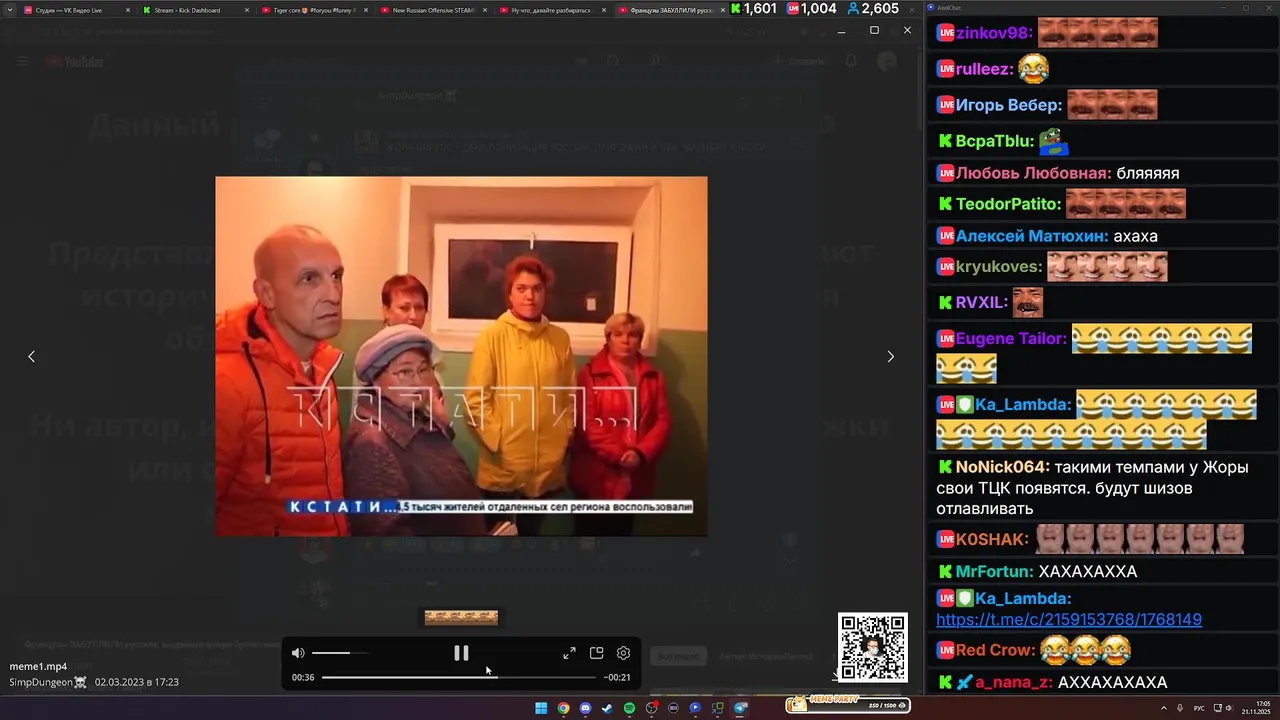Open Steam from the taskbar

point(607,708)
